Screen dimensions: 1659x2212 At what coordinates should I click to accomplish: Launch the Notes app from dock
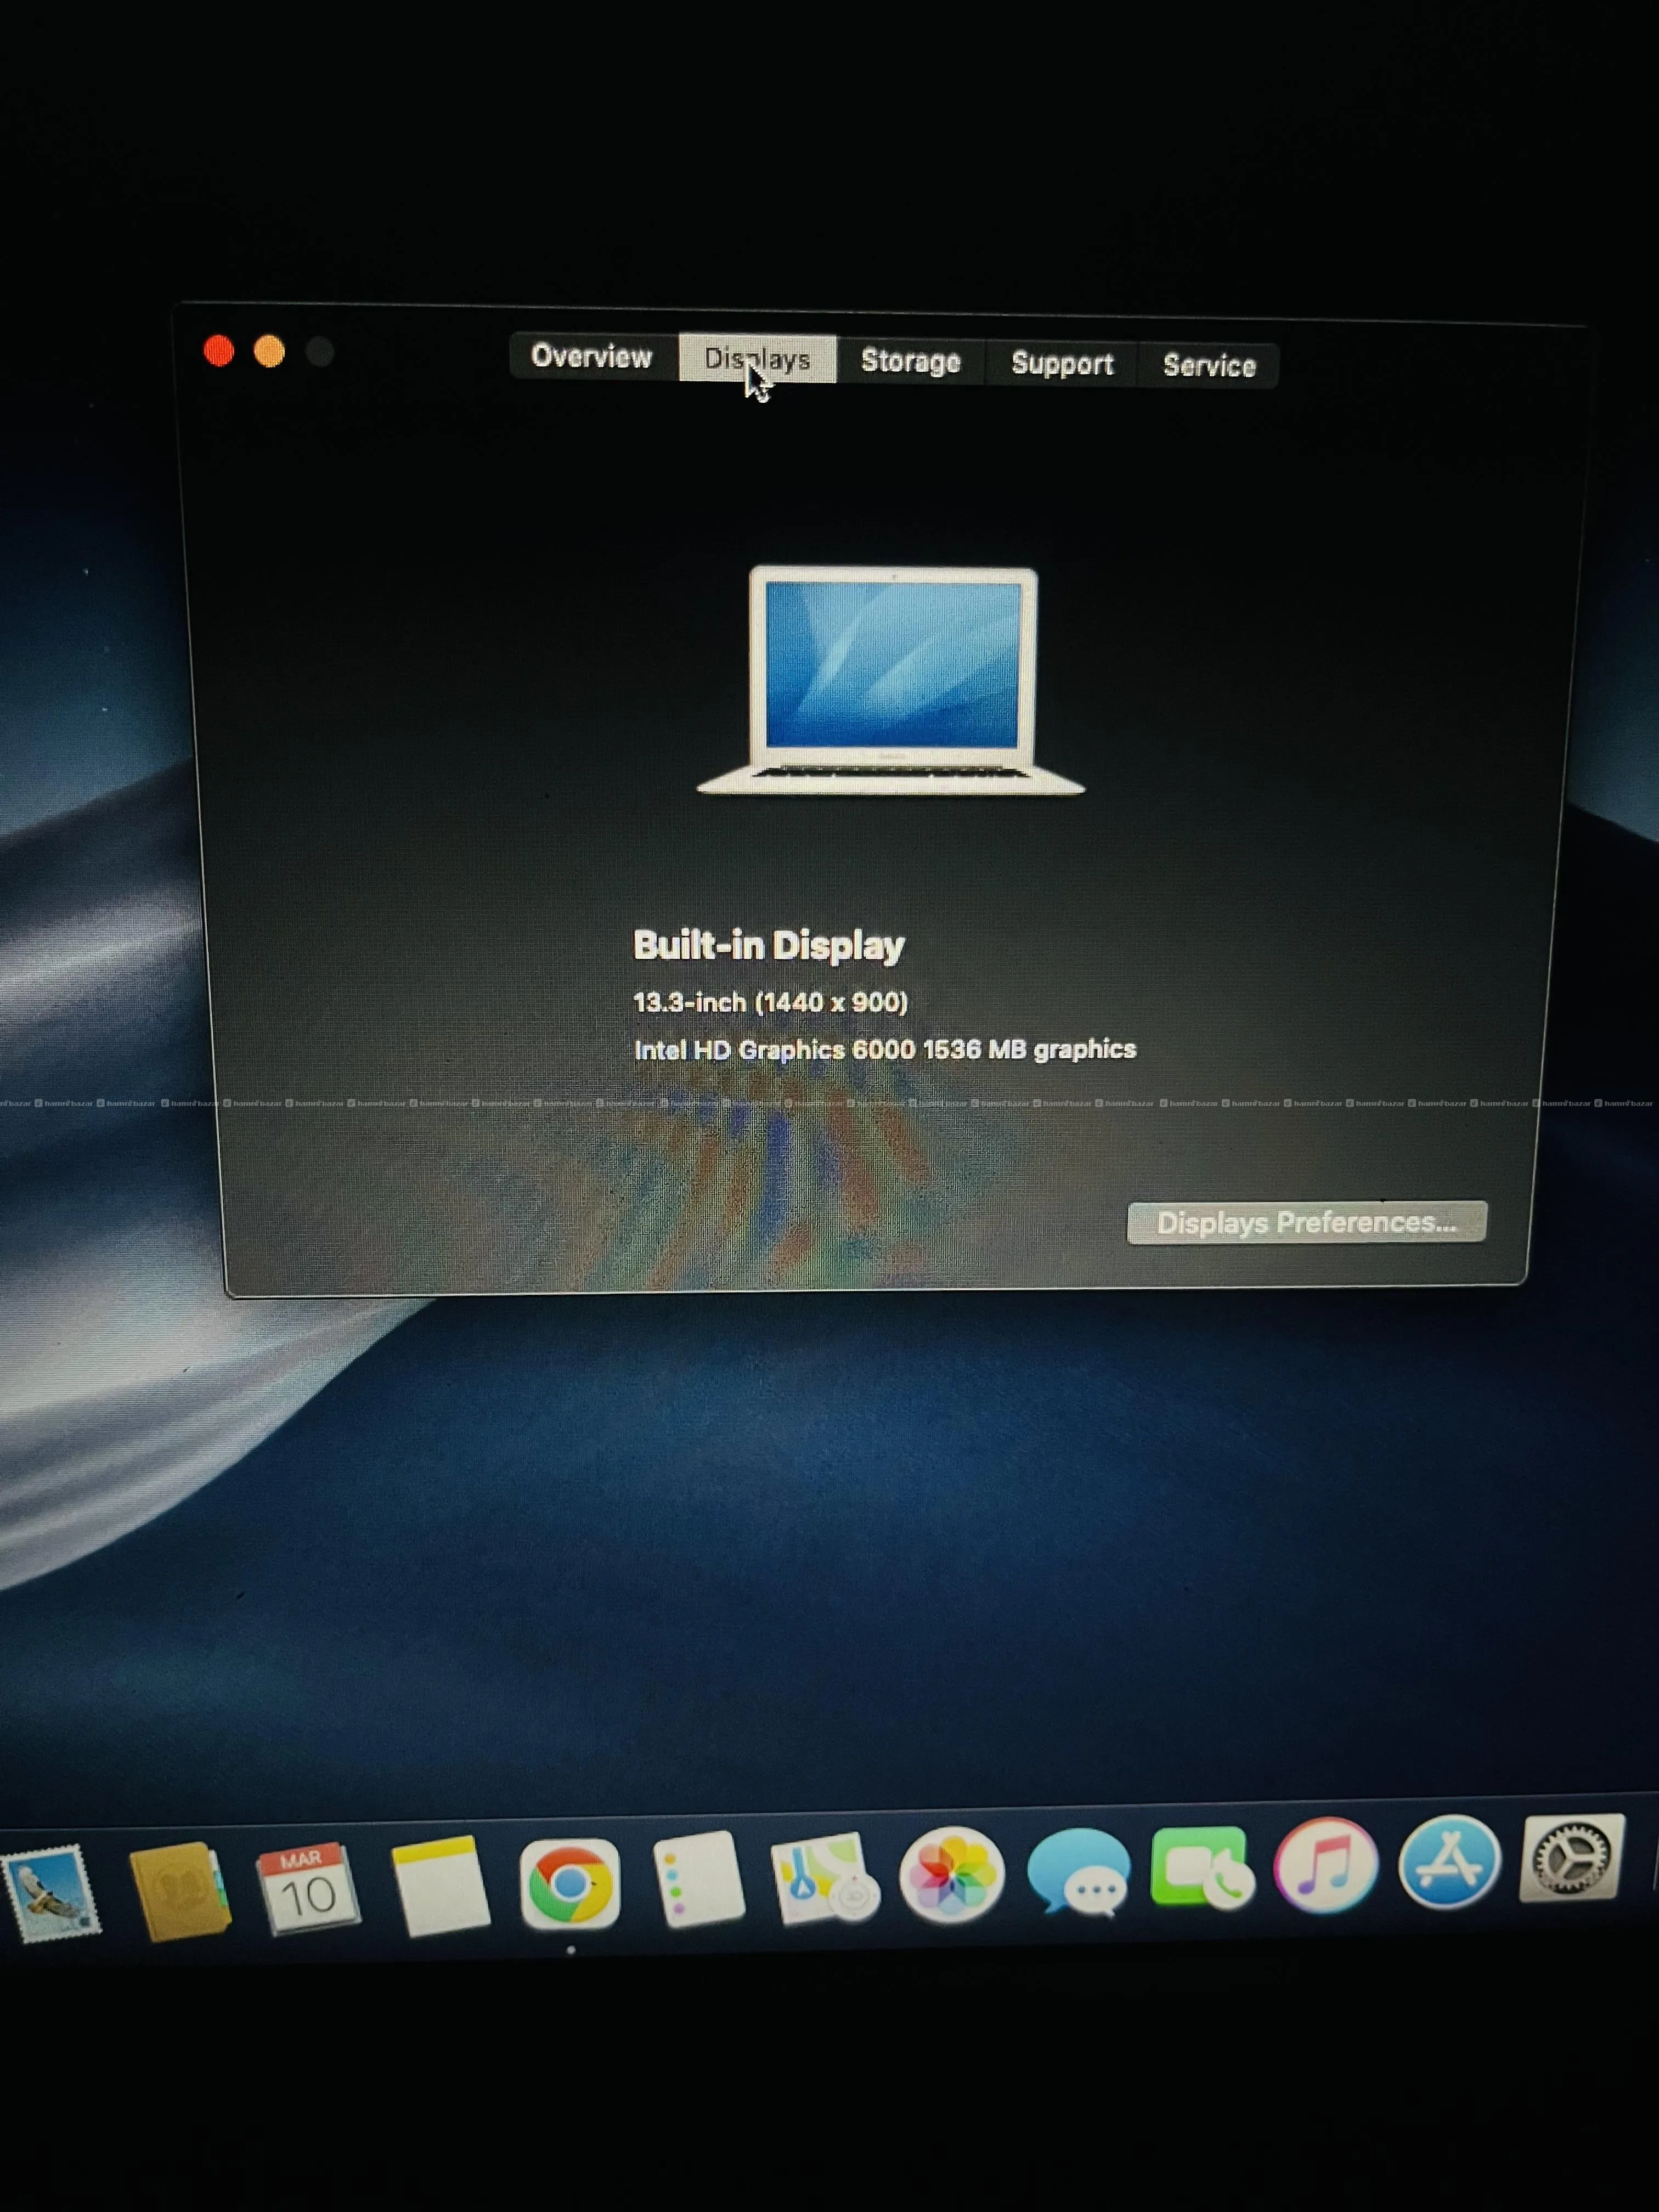tap(440, 1885)
